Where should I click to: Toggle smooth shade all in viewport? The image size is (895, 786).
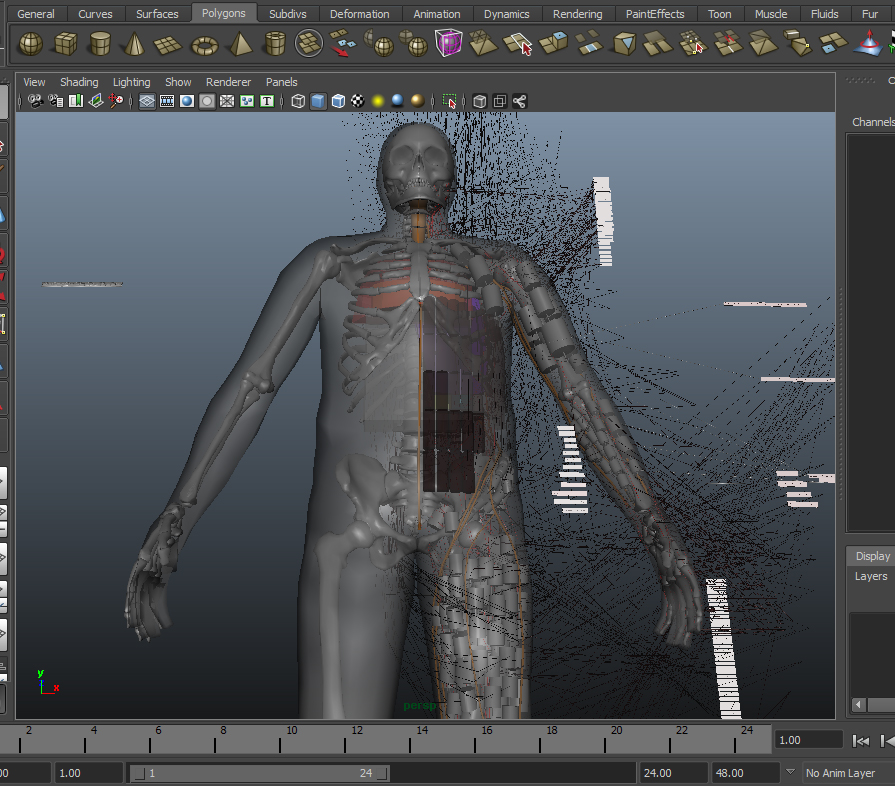click(318, 101)
